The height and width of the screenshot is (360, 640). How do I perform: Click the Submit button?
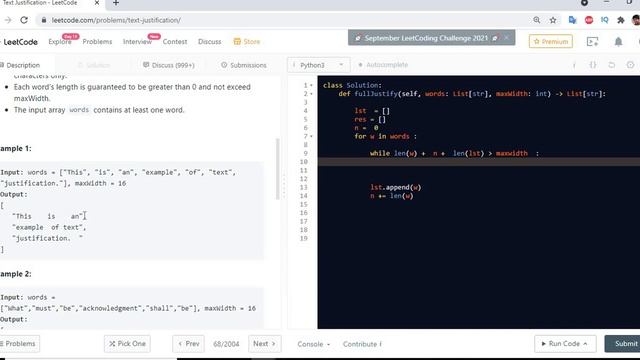pos(624,344)
